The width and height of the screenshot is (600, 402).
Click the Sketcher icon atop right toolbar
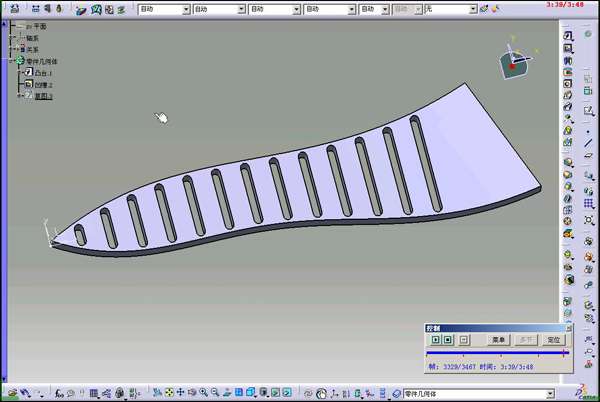click(567, 36)
